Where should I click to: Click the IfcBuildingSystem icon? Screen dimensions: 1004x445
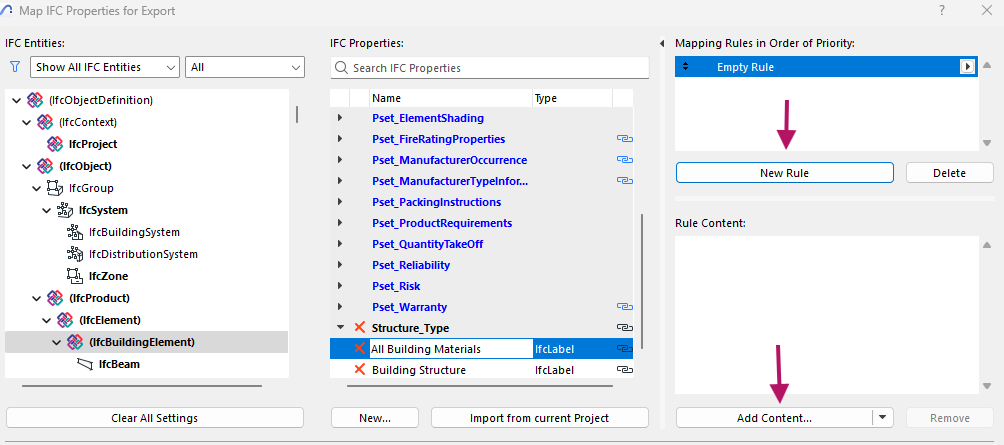(74, 232)
